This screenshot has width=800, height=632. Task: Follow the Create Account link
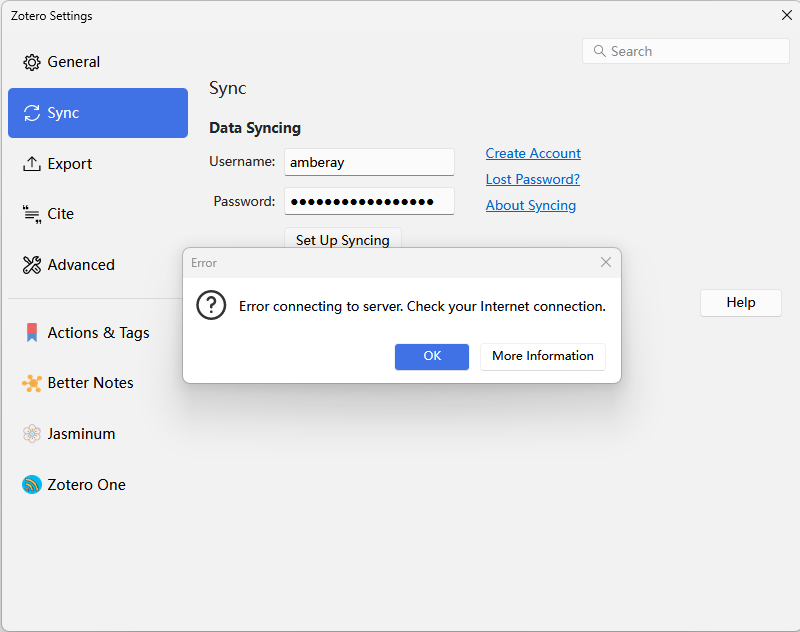[533, 154]
